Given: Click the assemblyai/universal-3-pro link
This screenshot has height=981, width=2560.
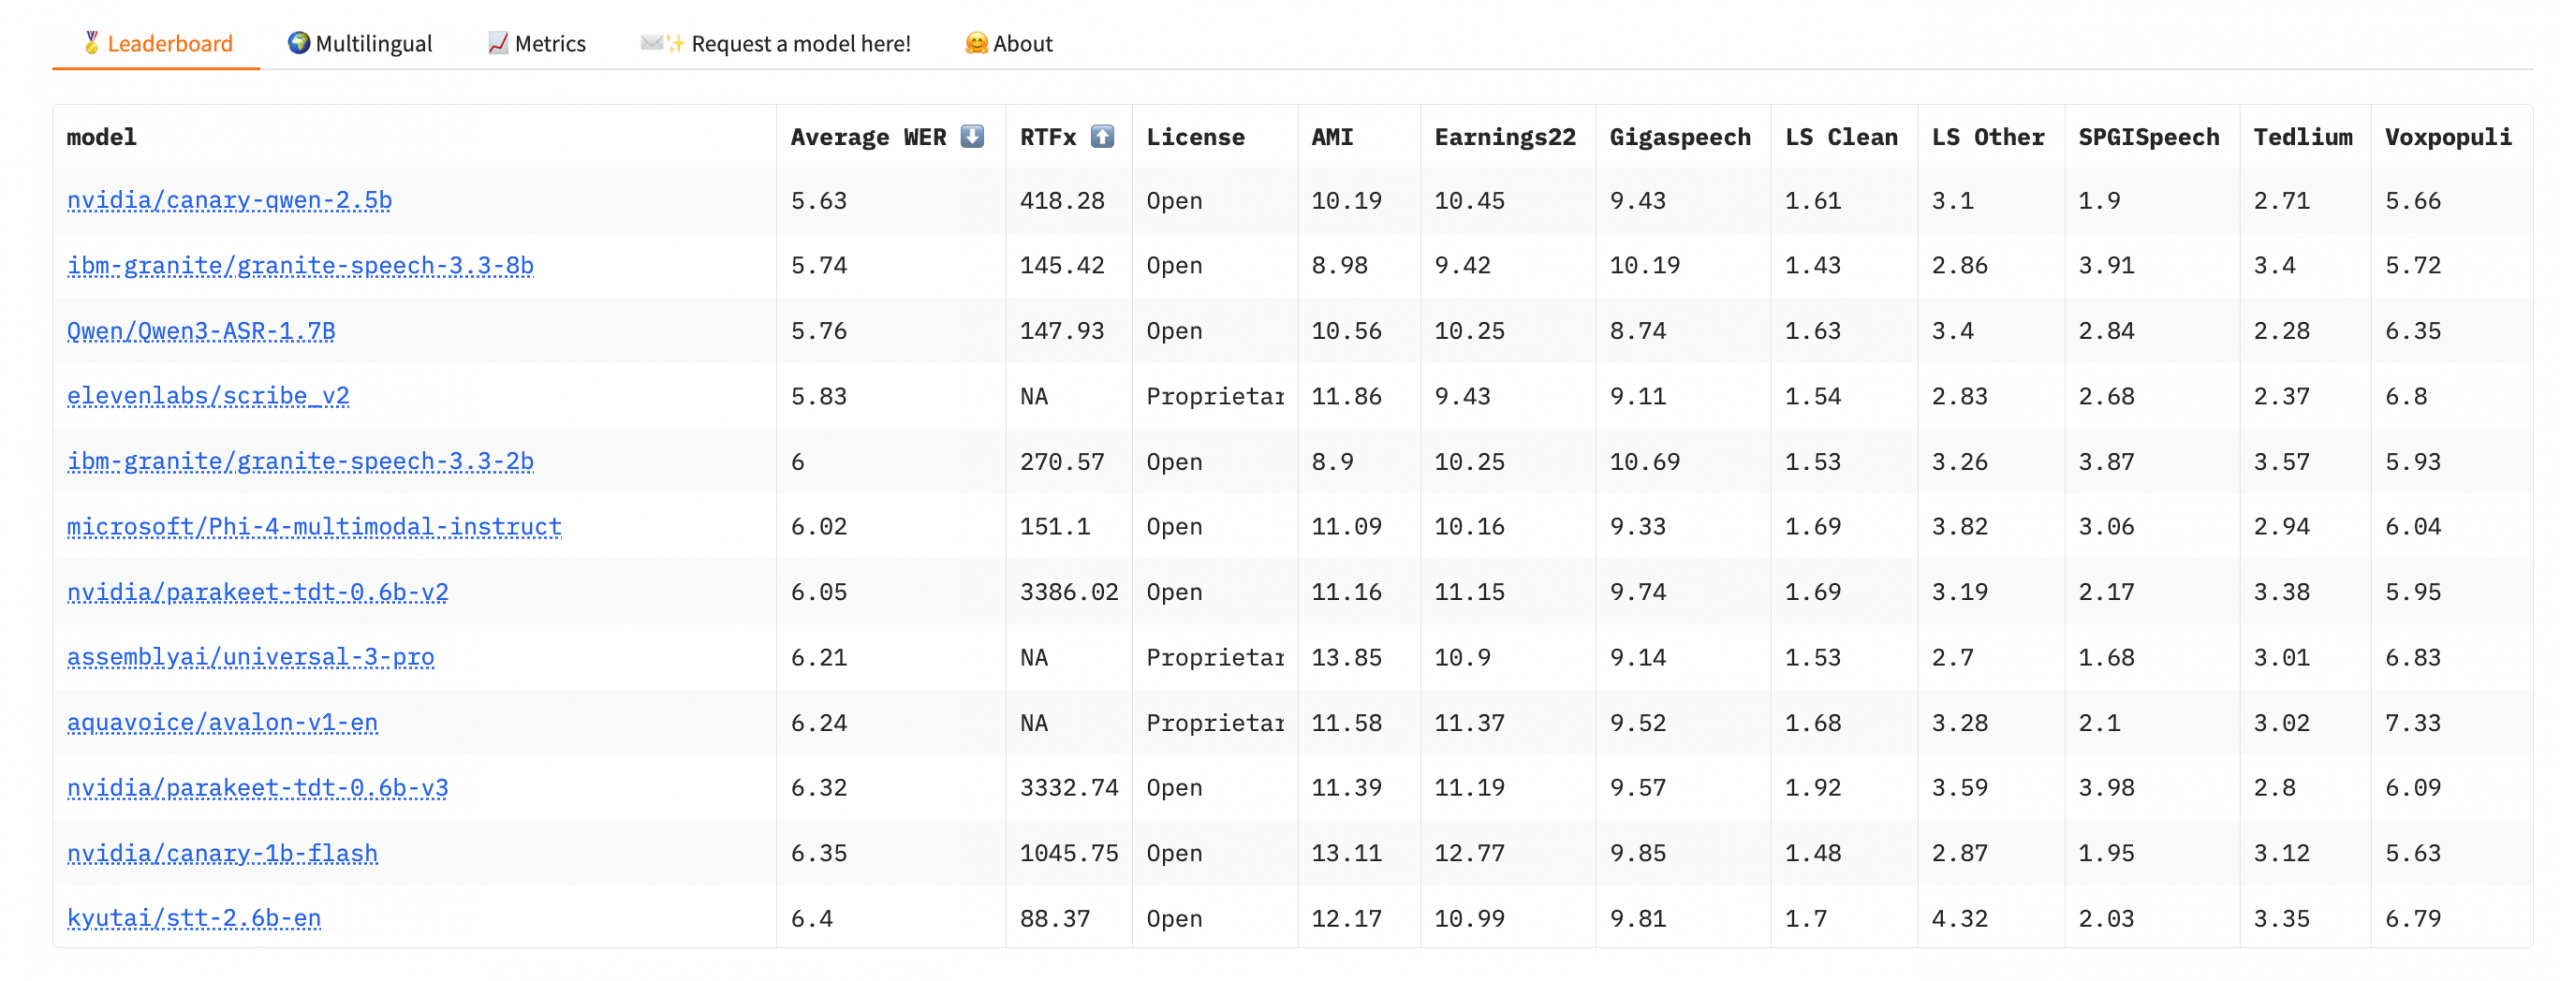Looking at the screenshot, I should [x=250, y=656].
